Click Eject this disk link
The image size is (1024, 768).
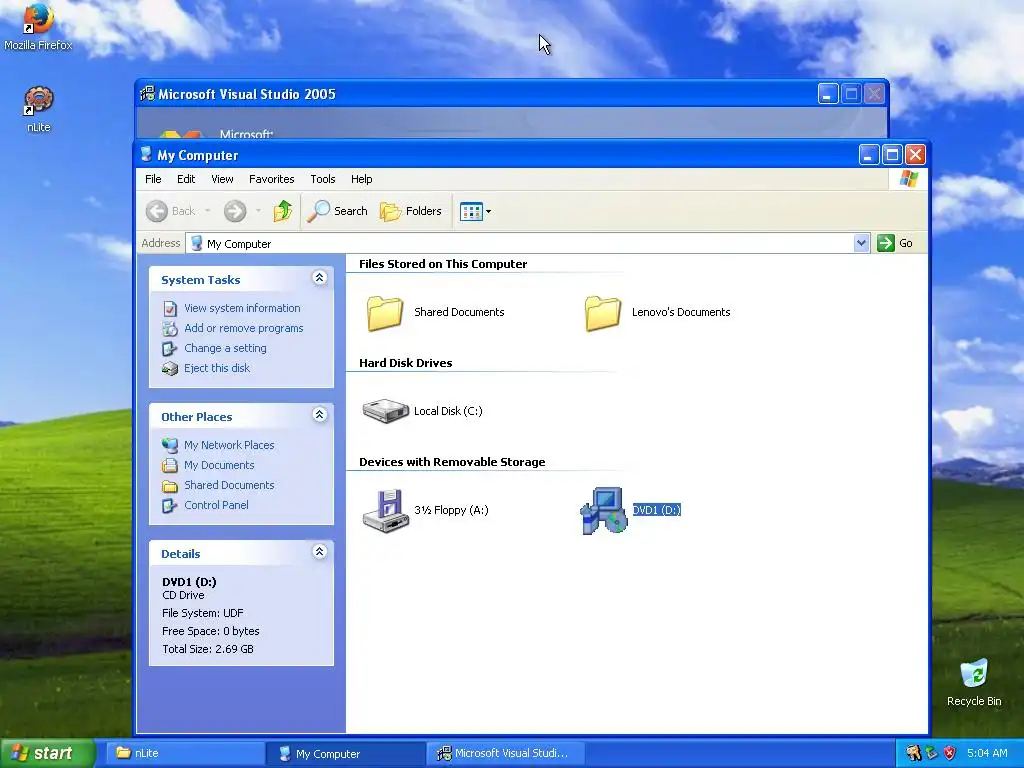(x=217, y=368)
